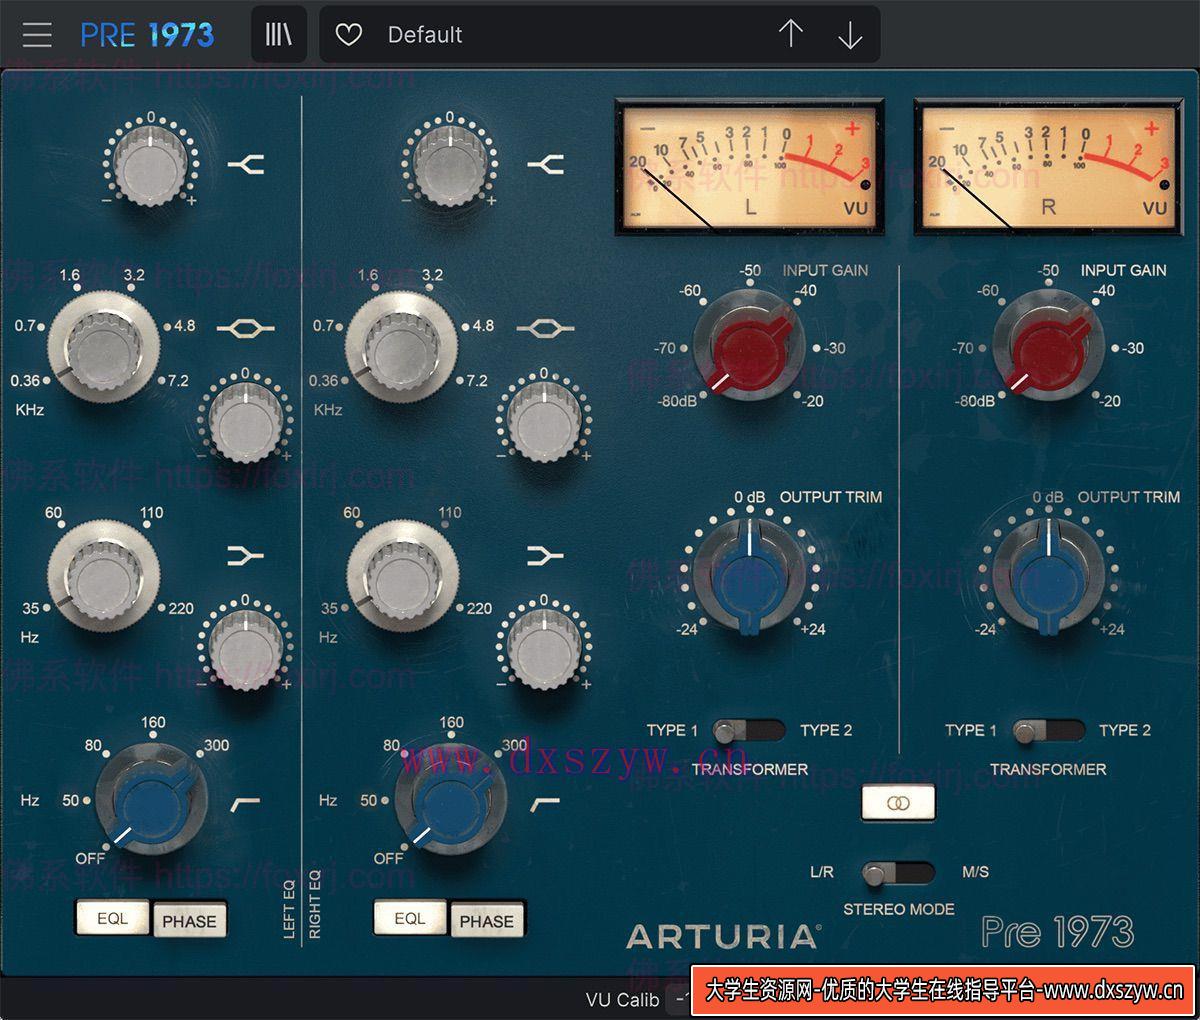Click the left EQ high-pass filter icon
The height and width of the screenshot is (1020, 1200).
tap(246, 803)
